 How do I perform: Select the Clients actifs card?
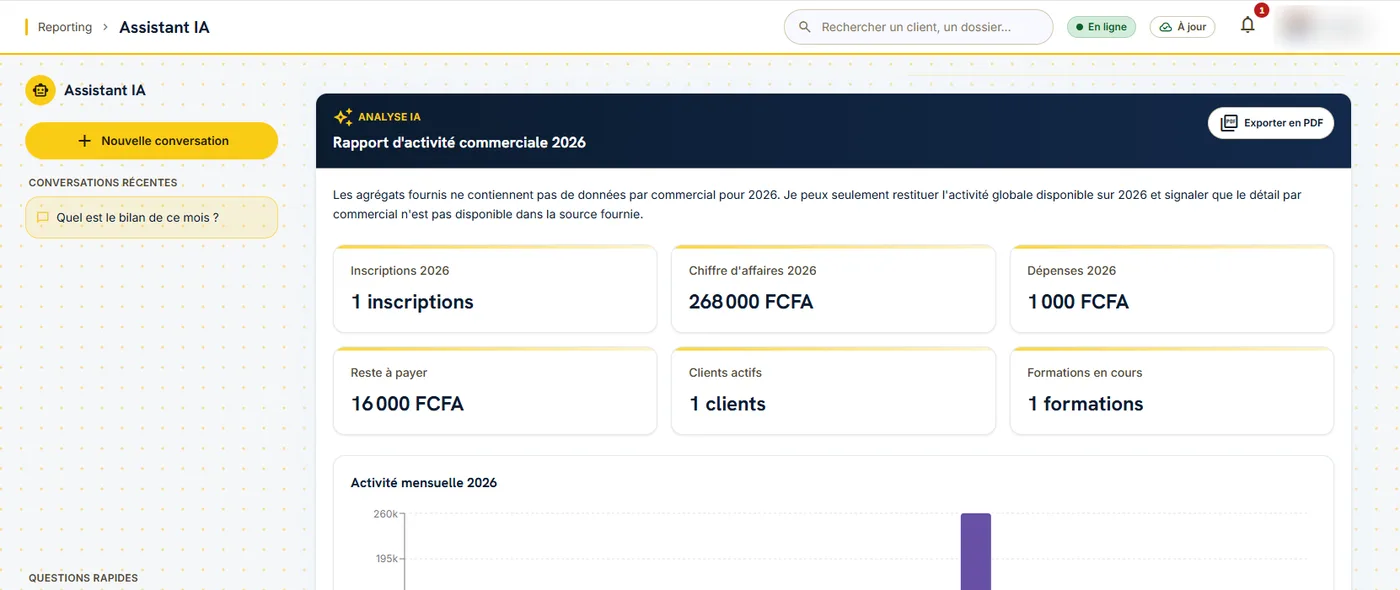[x=833, y=390]
